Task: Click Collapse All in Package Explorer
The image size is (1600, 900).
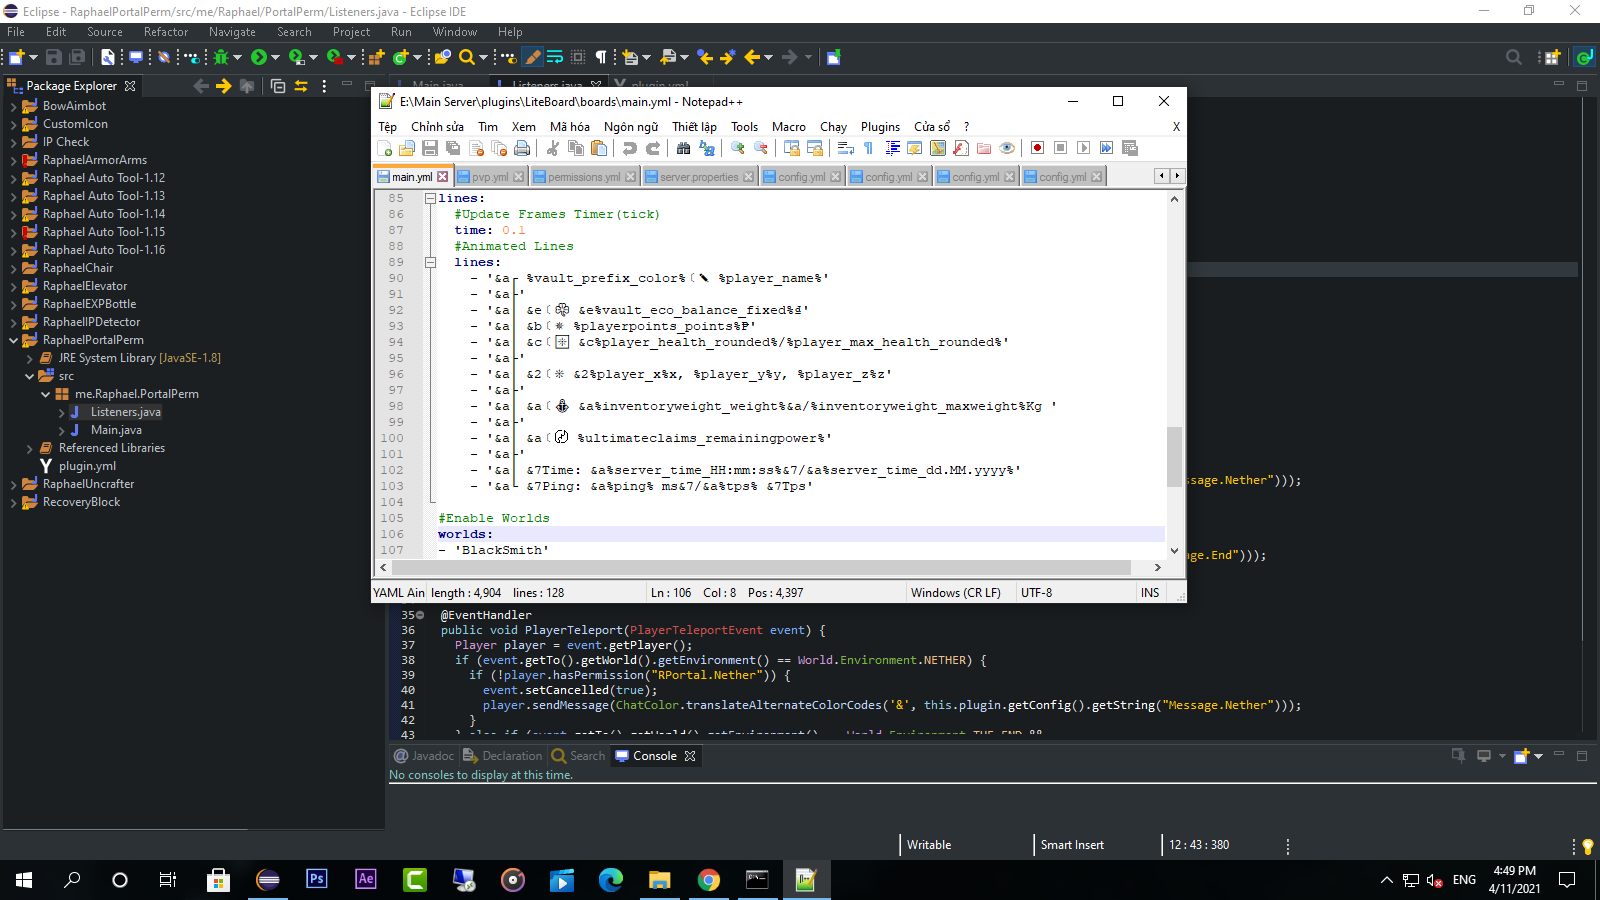Action: (278, 86)
